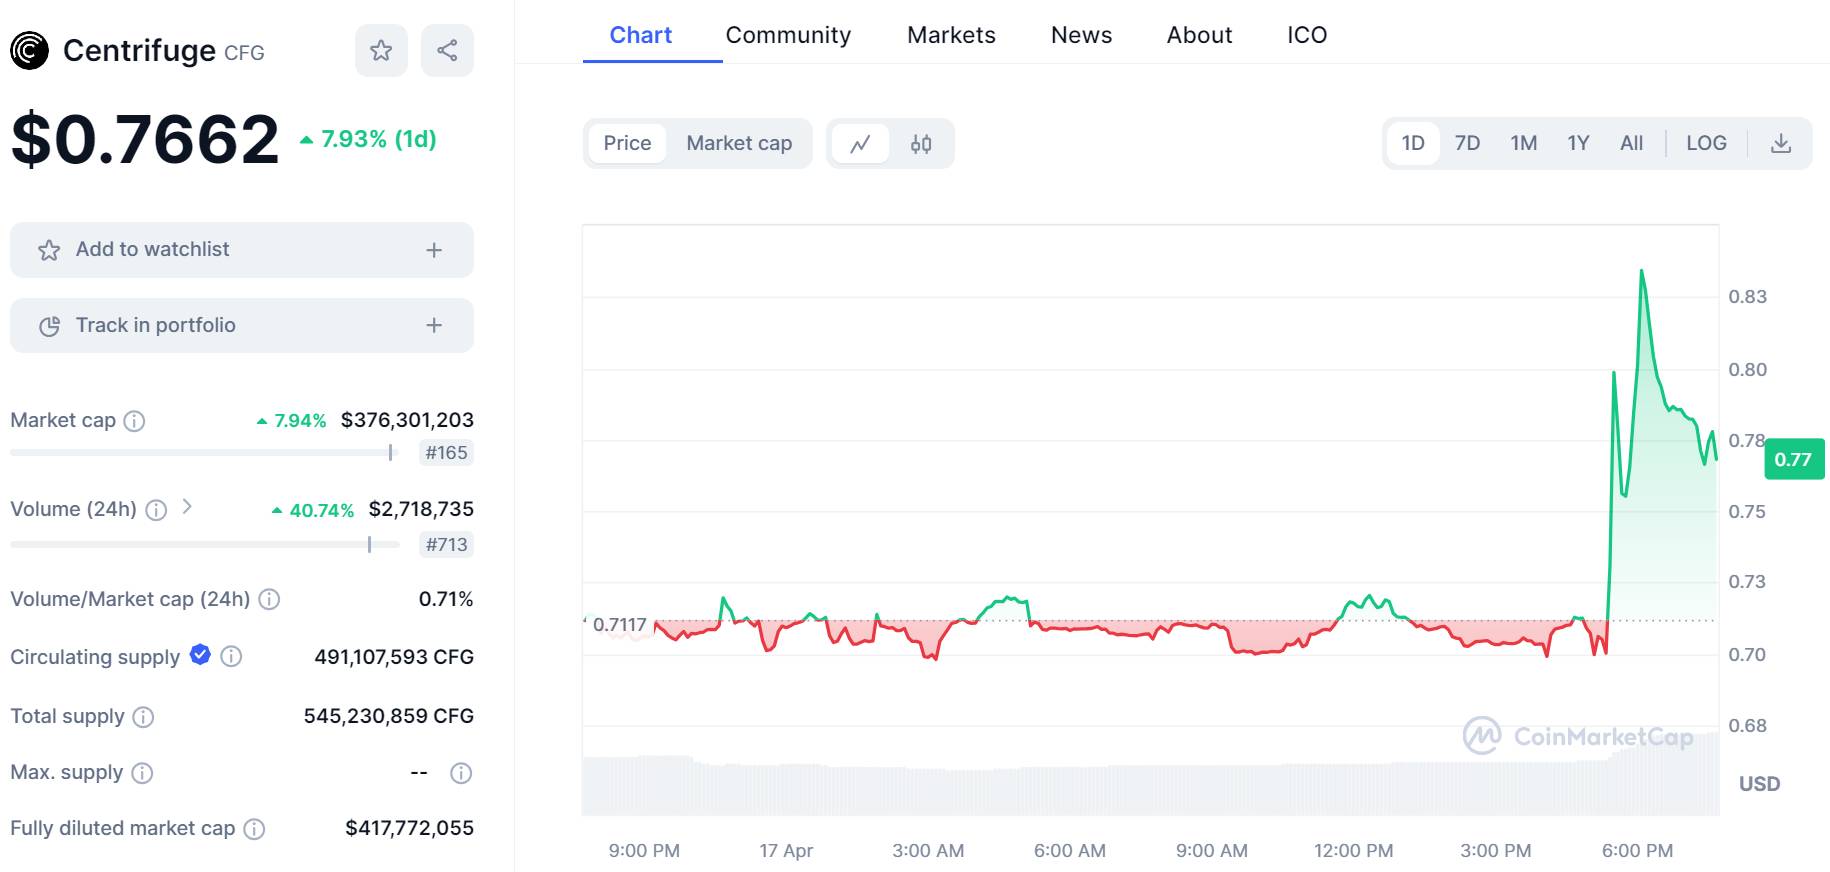
Task: Open the share icon button
Action: (447, 50)
